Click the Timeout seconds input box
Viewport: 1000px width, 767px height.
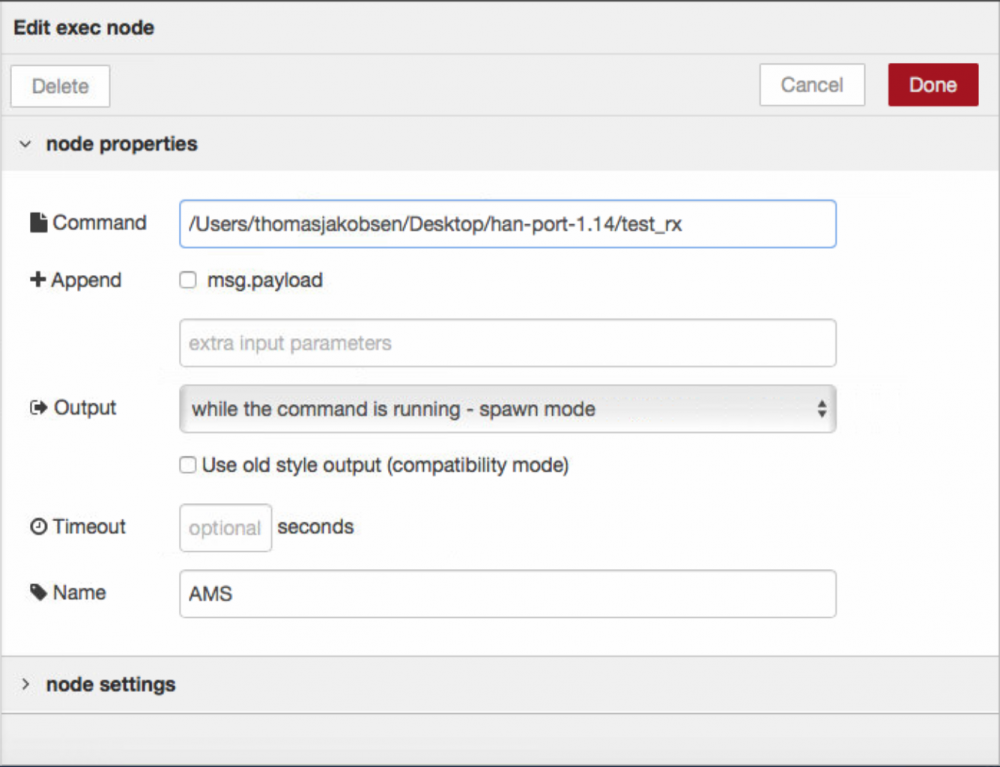click(x=225, y=528)
